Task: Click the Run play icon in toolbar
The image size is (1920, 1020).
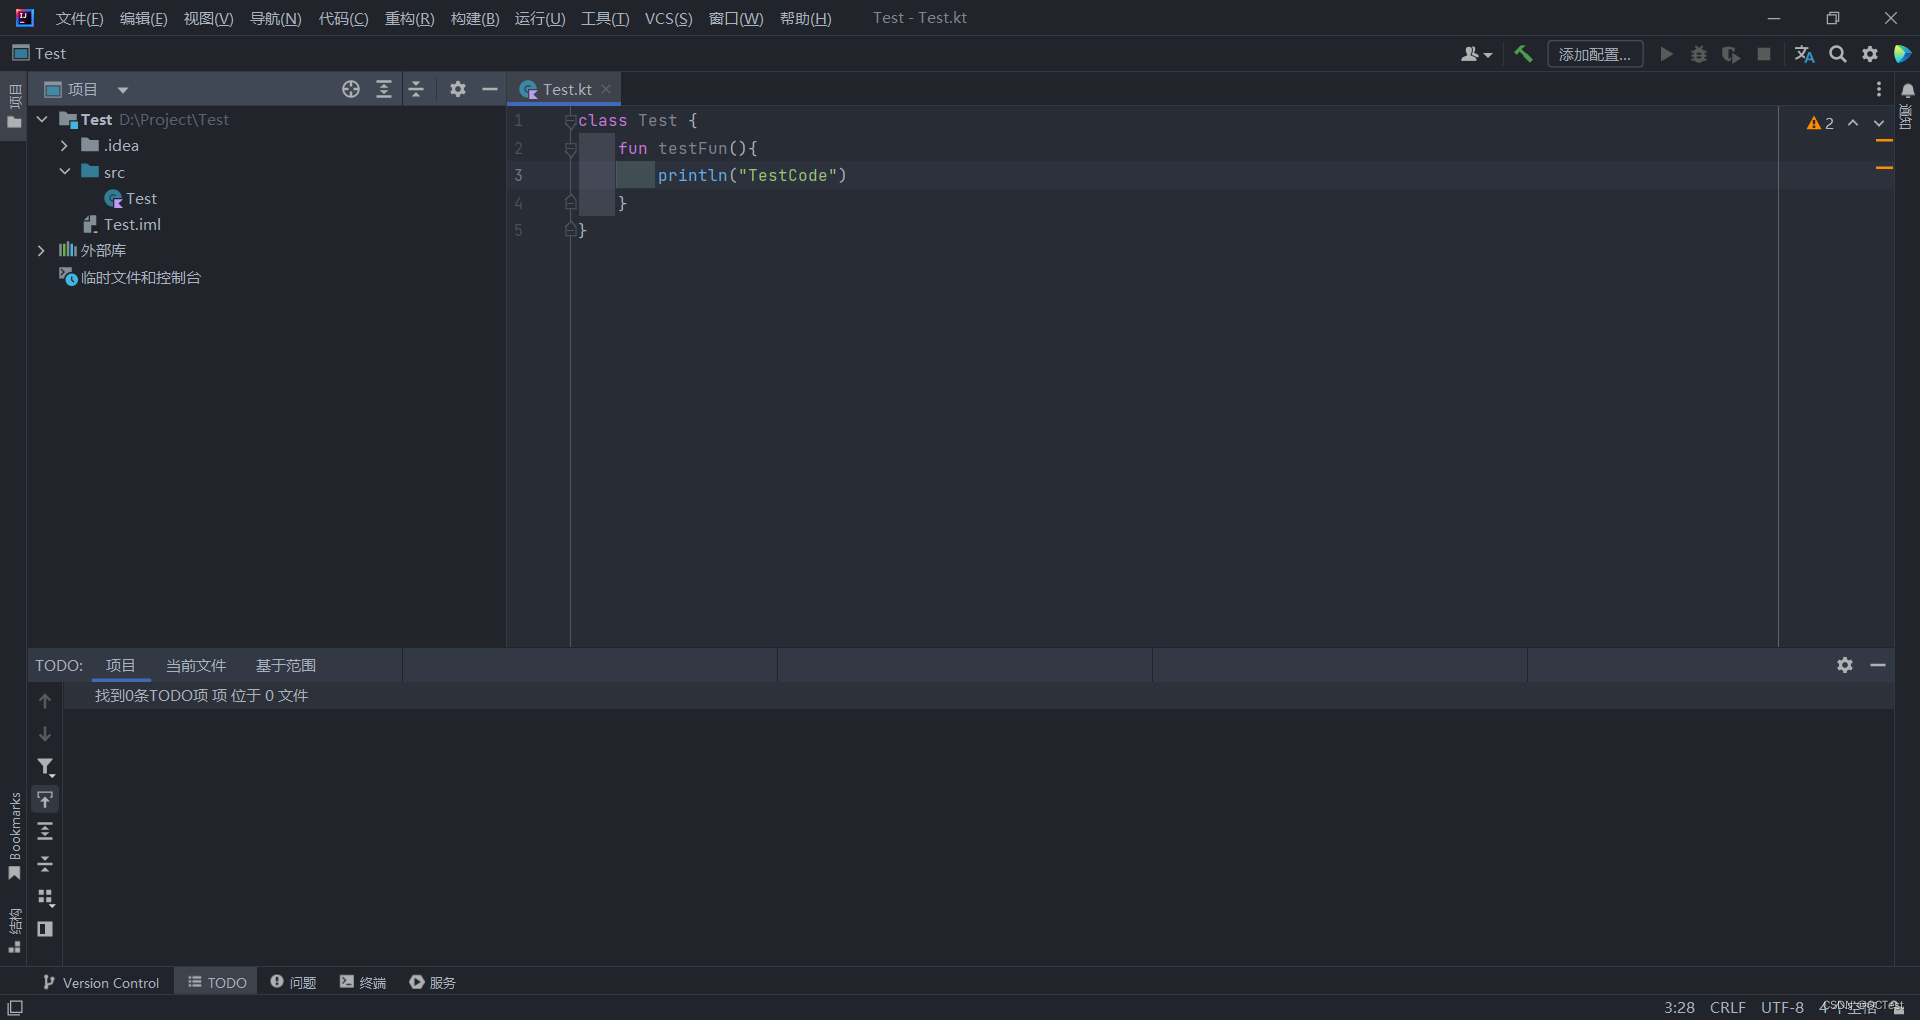Action: 1667,54
